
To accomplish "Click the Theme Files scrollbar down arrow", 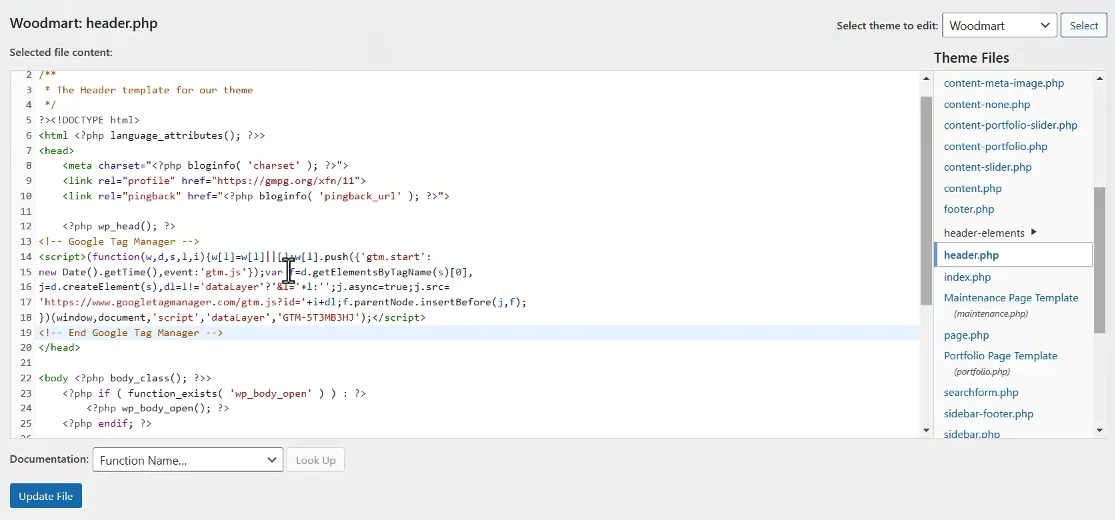I will coord(1099,430).
